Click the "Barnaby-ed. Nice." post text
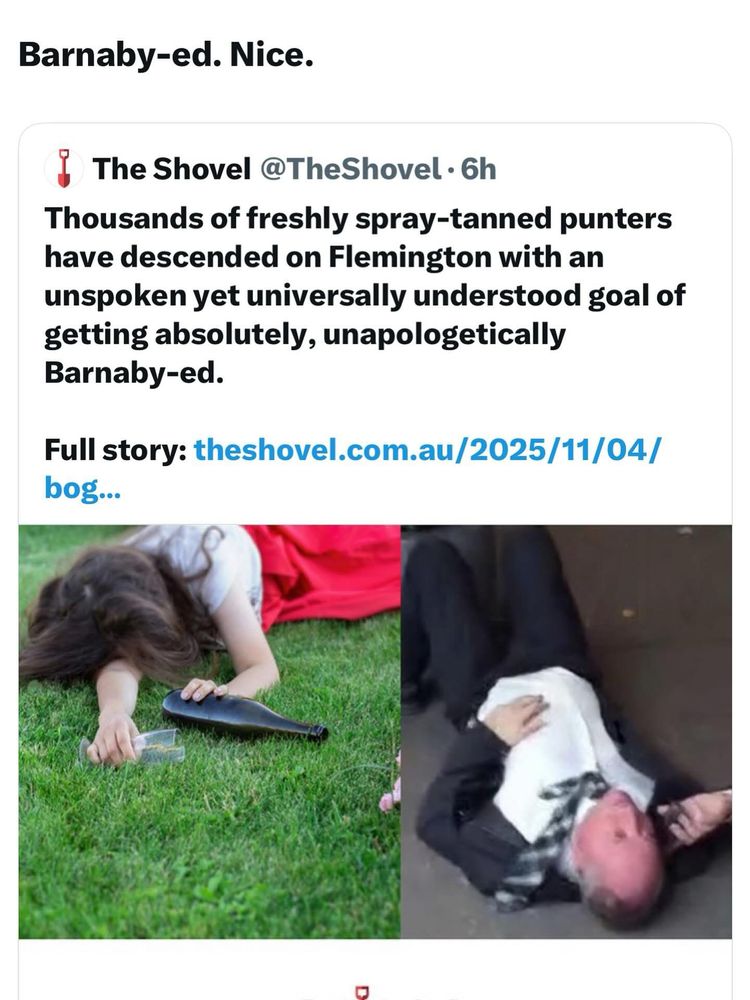The height and width of the screenshot is (1000, 750). (x=166, y=55)
